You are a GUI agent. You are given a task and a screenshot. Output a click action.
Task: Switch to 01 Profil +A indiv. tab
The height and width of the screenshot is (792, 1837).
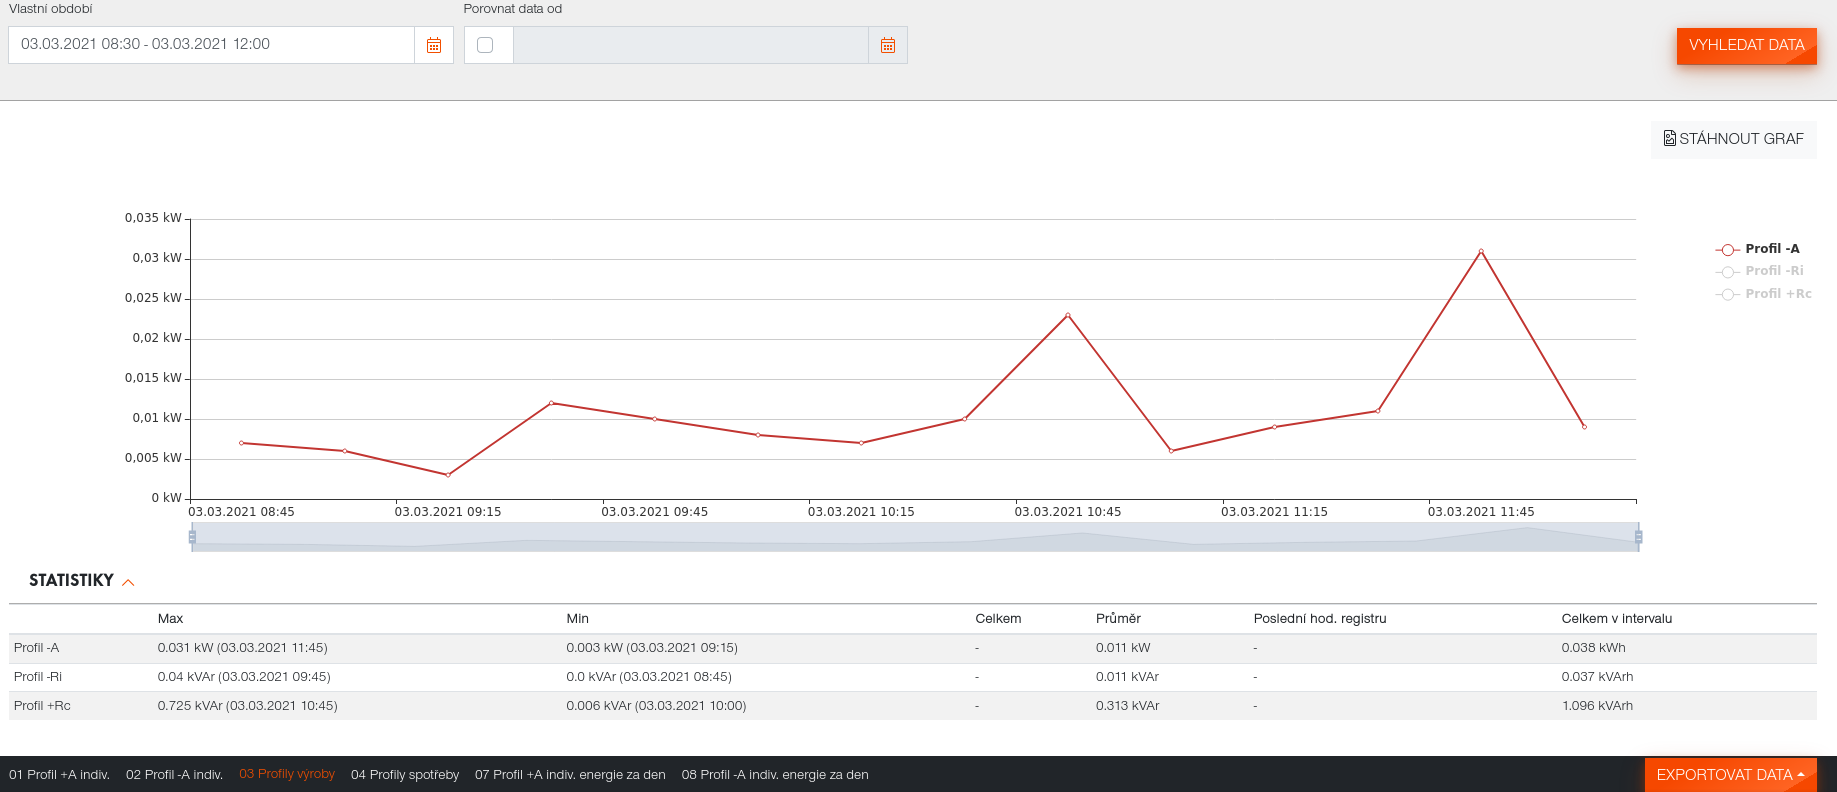[x=59, y=775]
